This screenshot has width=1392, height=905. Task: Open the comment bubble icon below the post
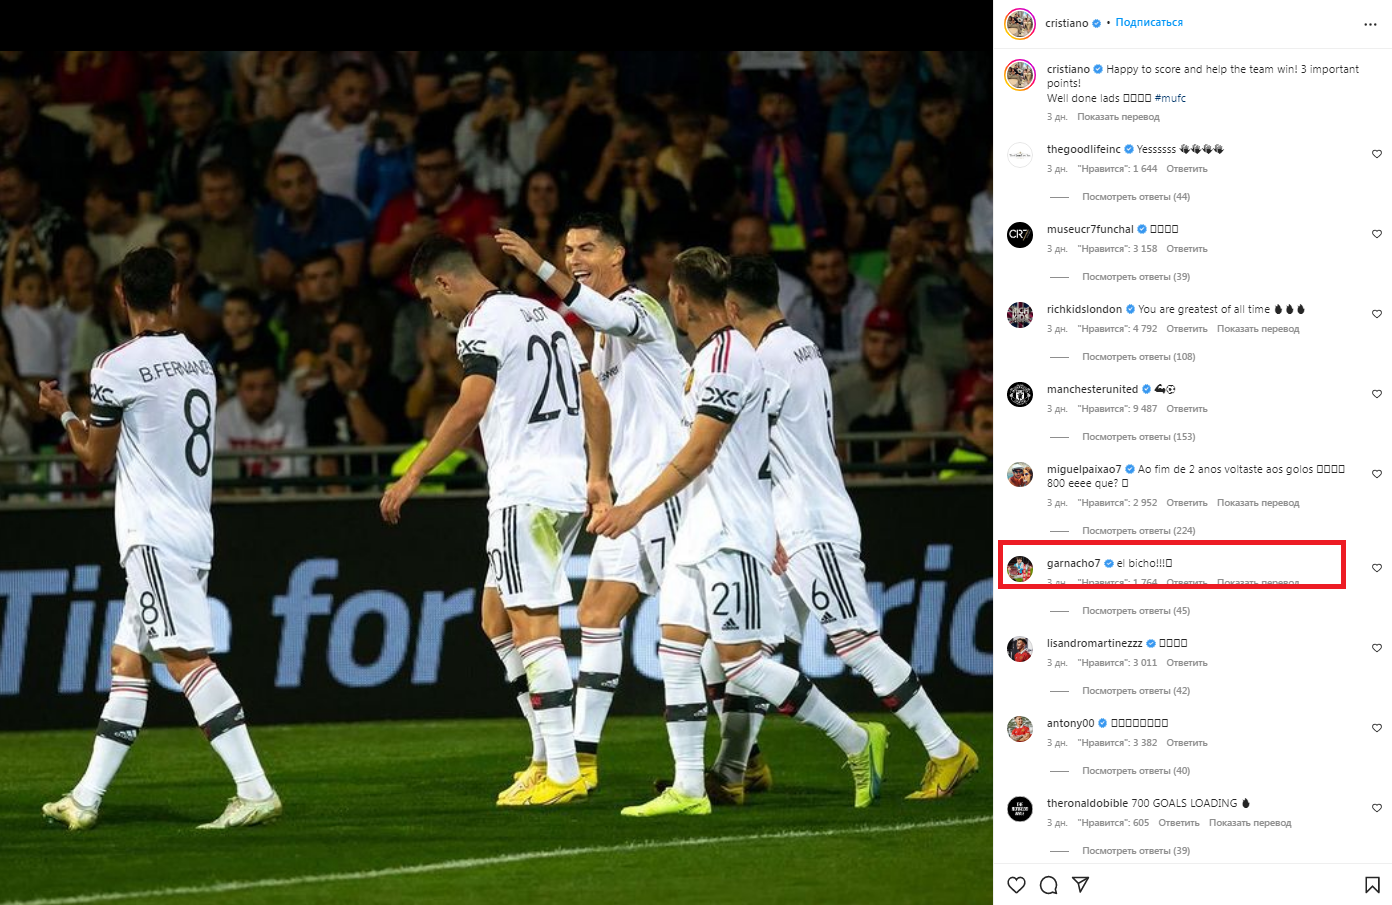1048,885
